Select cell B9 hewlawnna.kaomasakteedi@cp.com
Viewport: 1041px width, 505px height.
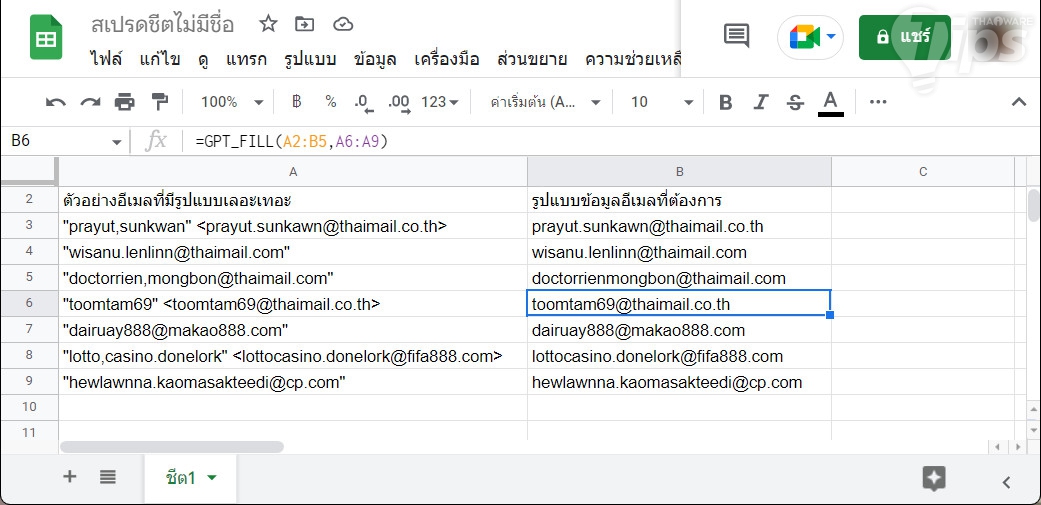pyautogui.click(x=679, y=382)
